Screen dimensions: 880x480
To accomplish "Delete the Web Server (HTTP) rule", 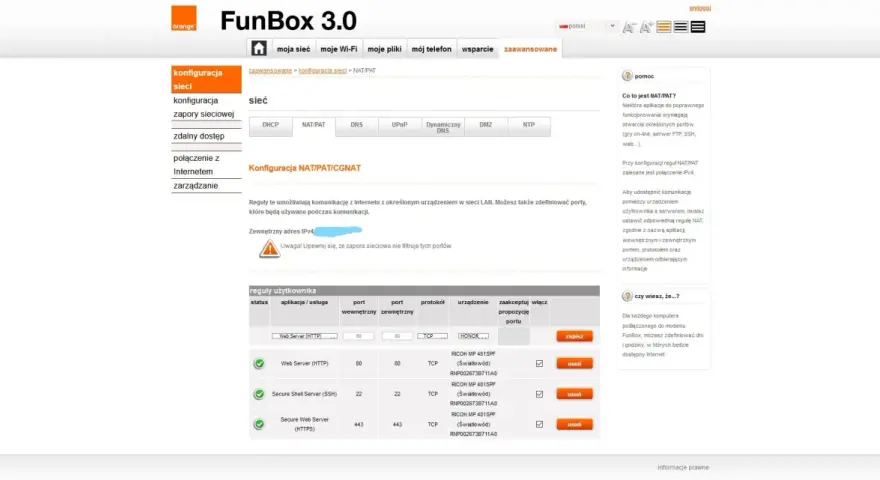I will pos(574,363).
